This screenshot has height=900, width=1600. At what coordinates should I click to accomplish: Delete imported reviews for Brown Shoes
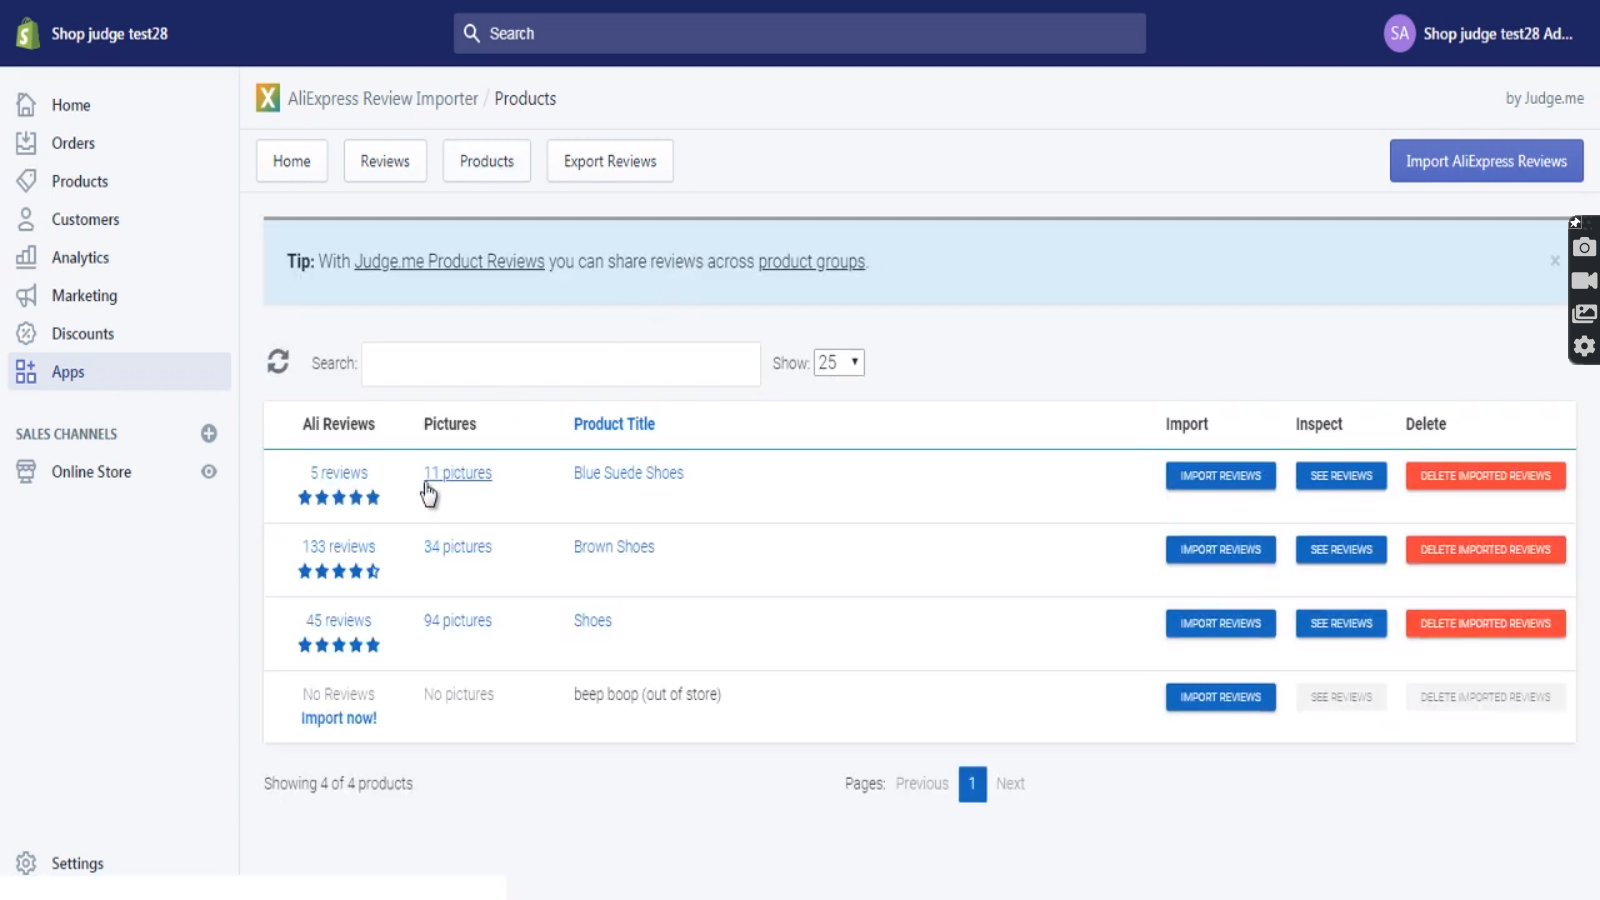point(1485,550)
